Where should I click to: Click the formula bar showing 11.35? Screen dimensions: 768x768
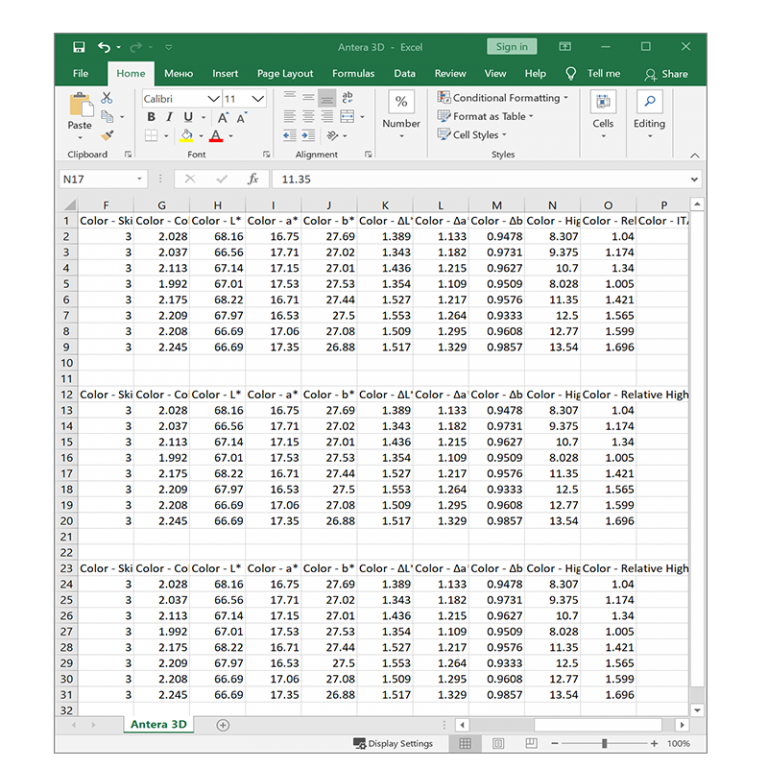click(480, 179)
